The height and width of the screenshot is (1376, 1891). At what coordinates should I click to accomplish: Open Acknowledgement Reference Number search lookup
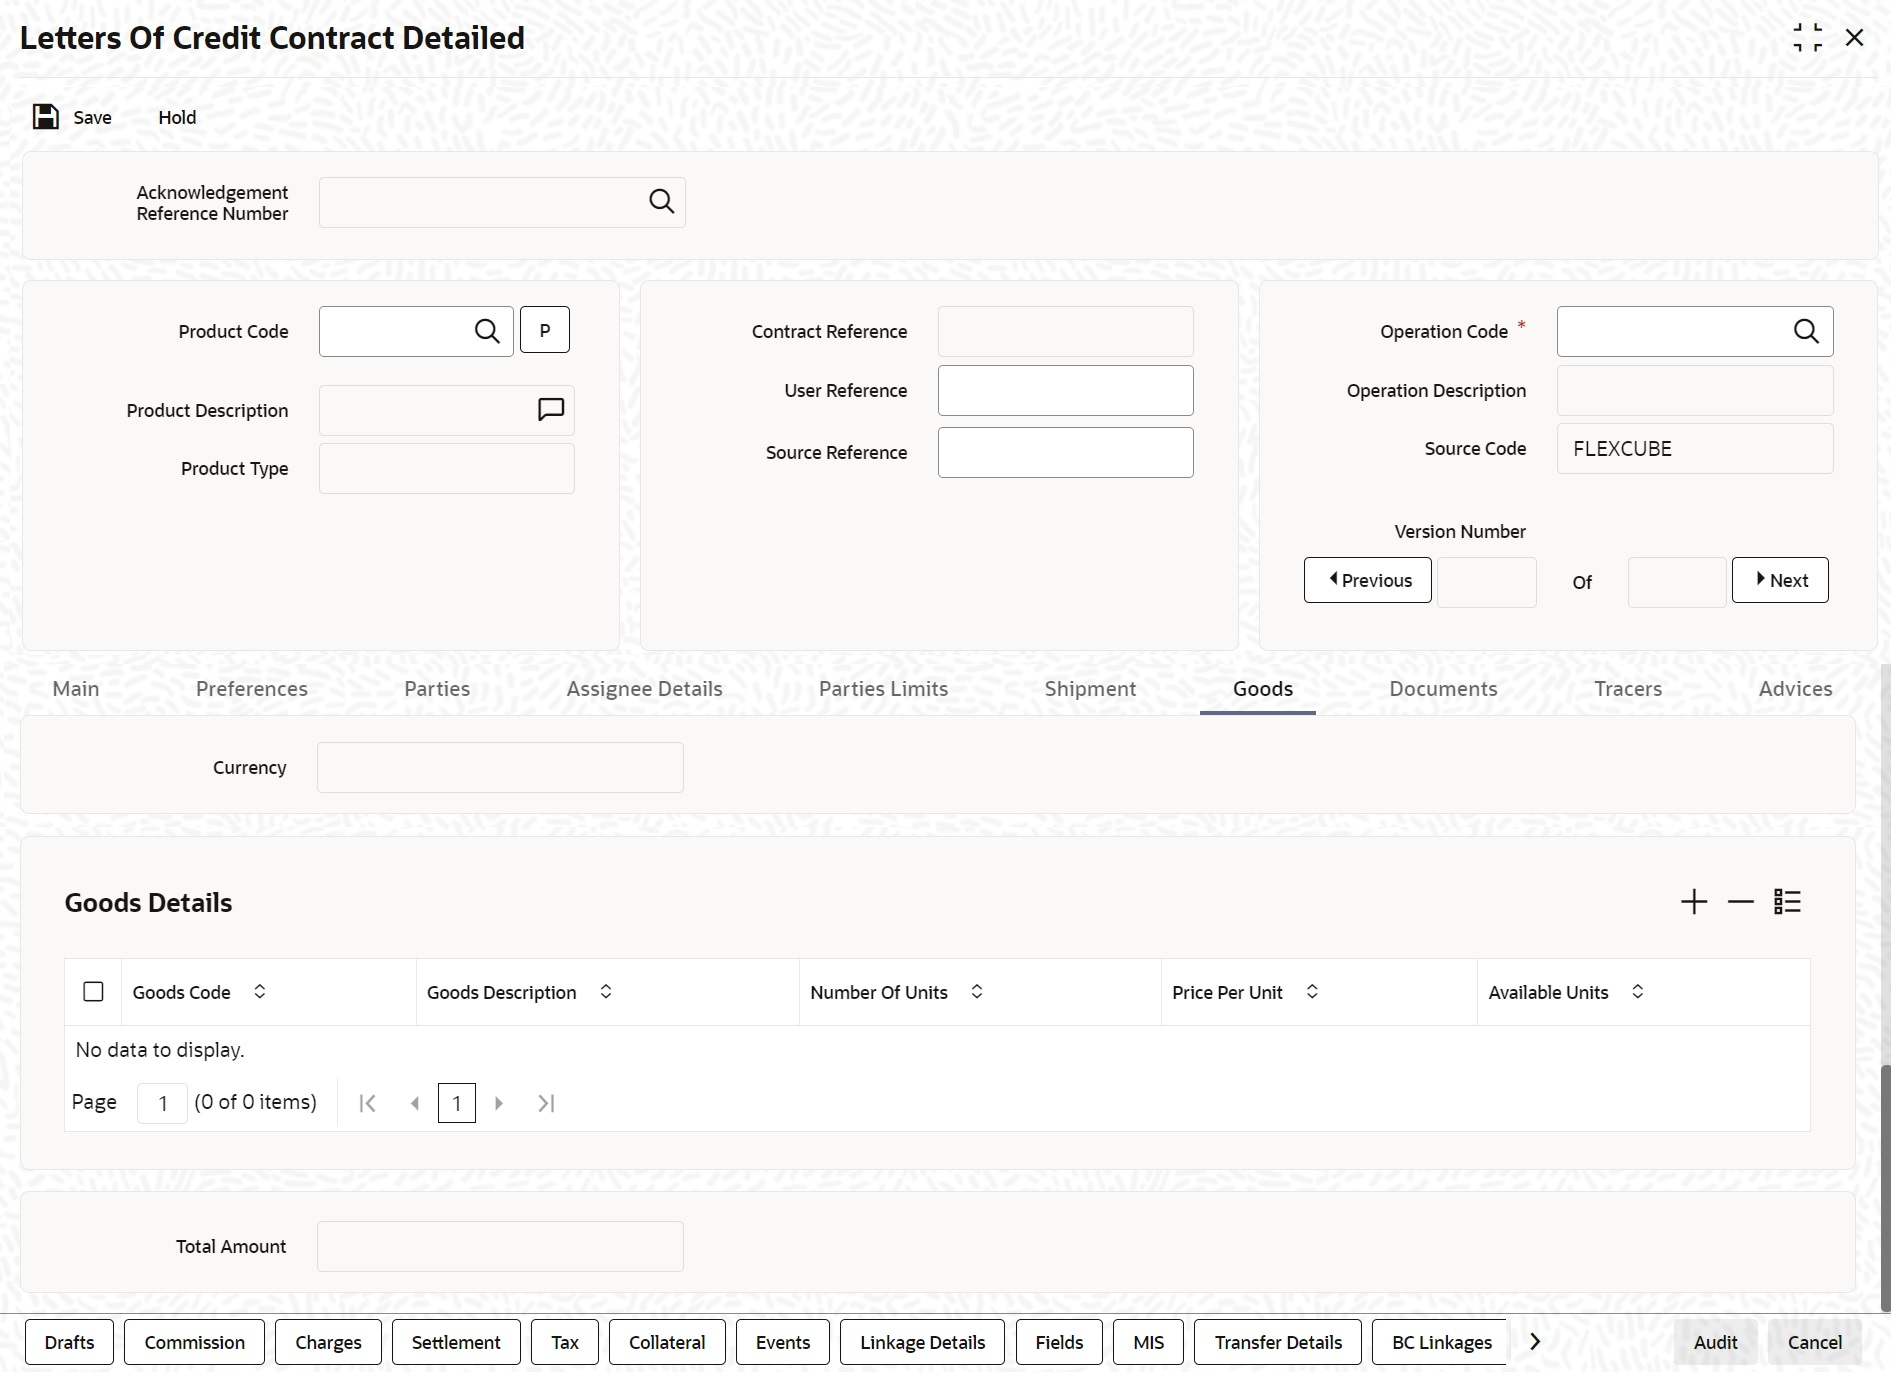pyautogui.click(x=661, y=202)
